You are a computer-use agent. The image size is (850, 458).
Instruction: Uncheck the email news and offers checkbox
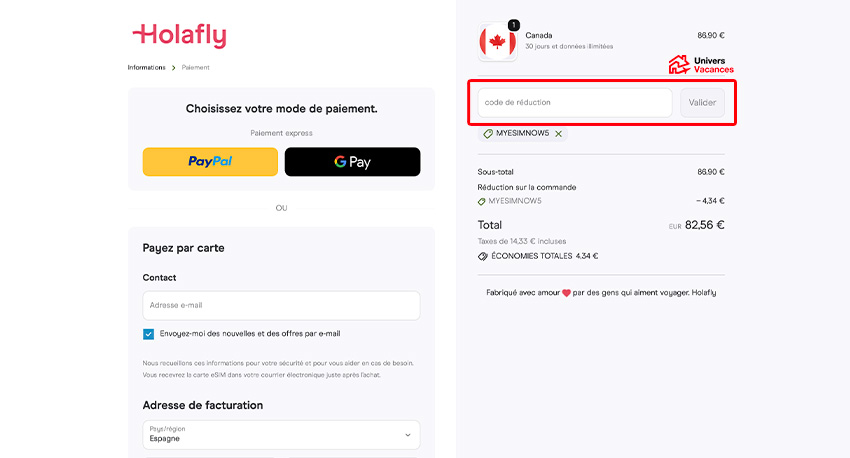(149, 334)
